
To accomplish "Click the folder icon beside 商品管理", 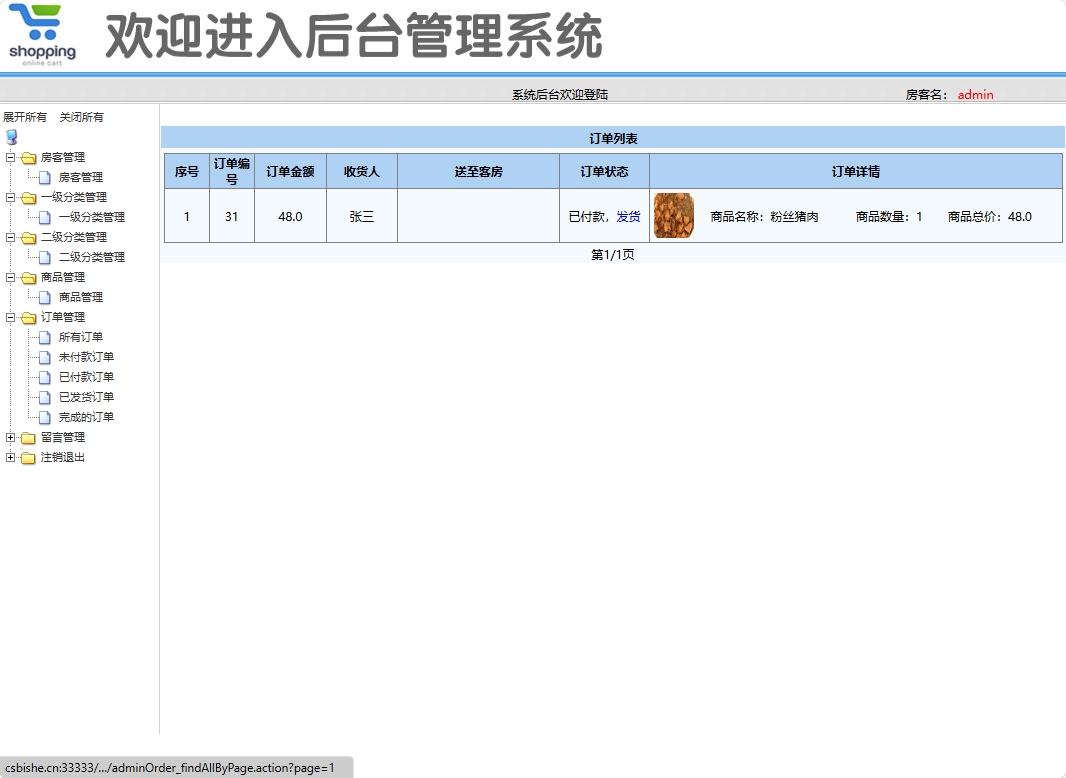I will pyautogui.click(x=30, y=277).
